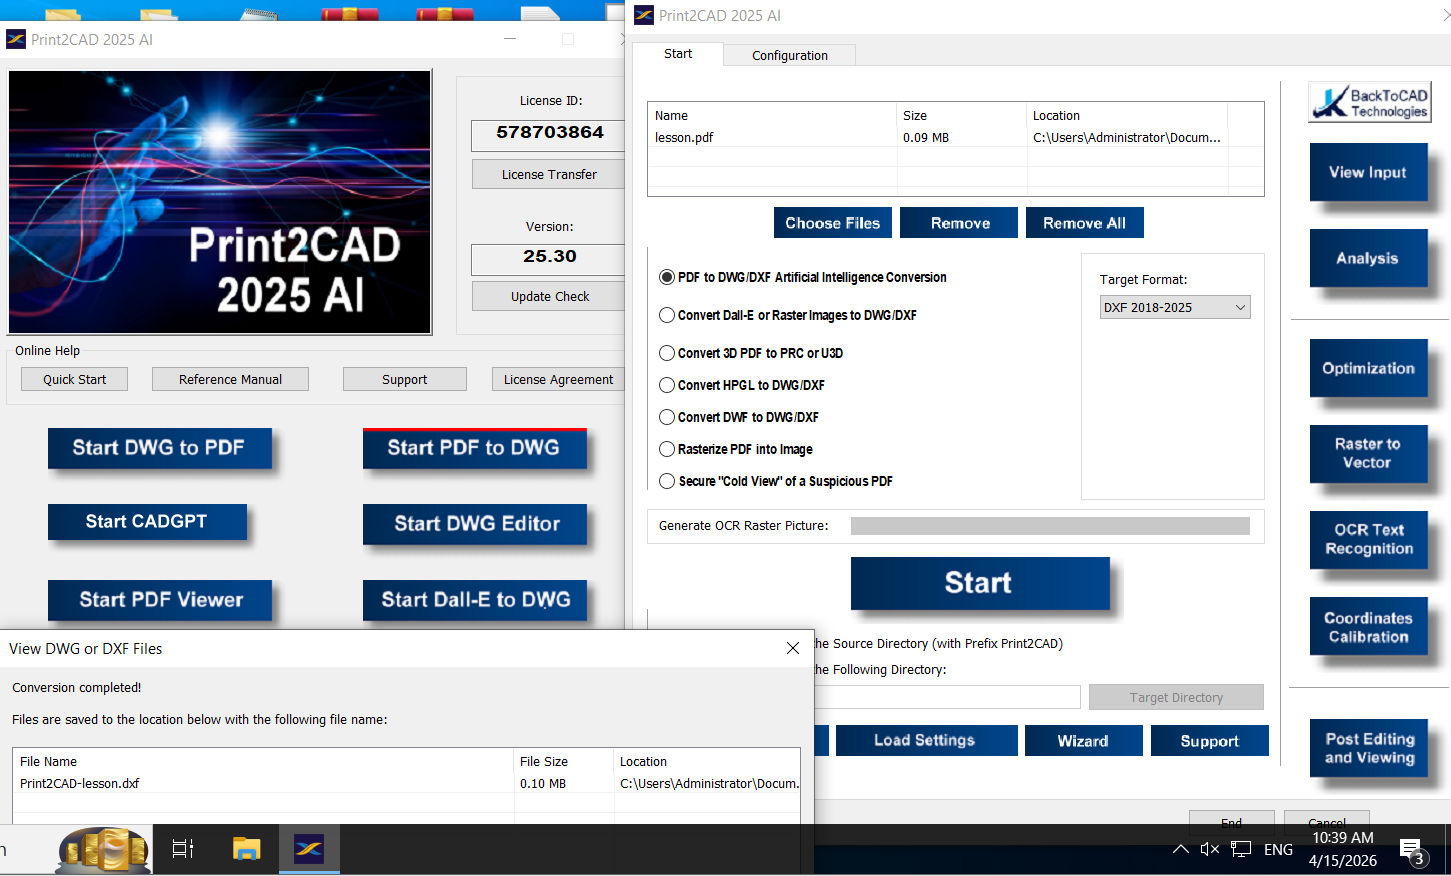The width and height of the screenshot is (1451, 876).
Task: Click OCR Text Recognition button
Action: [1368, 539]
